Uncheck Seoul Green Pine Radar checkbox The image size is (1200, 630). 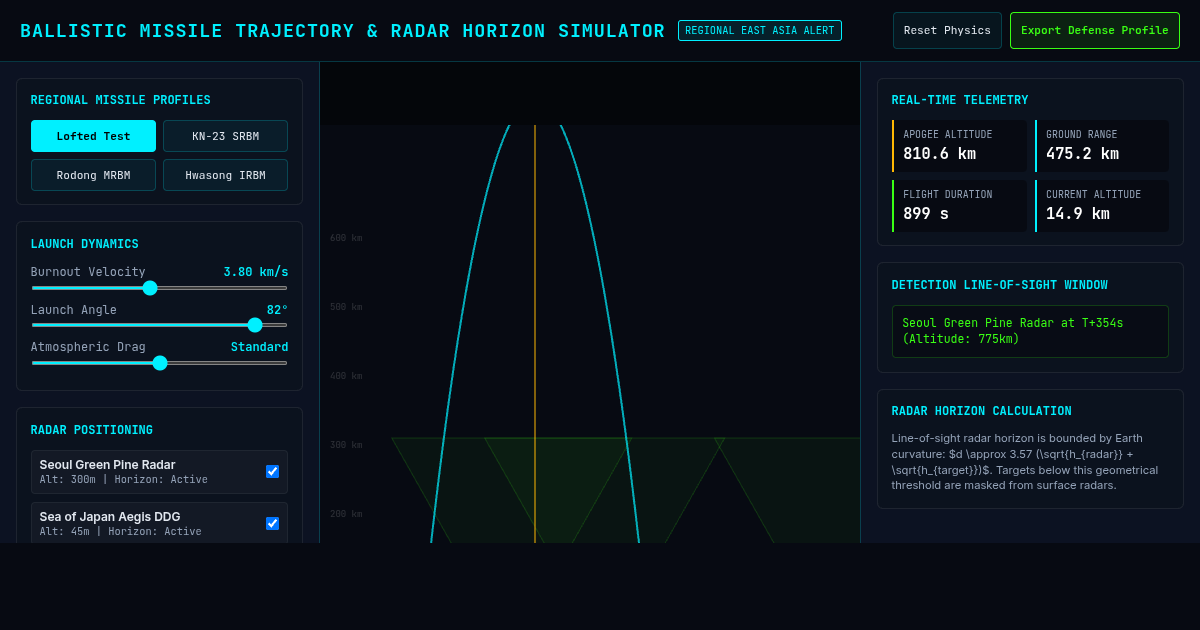[x=272, y=472]
